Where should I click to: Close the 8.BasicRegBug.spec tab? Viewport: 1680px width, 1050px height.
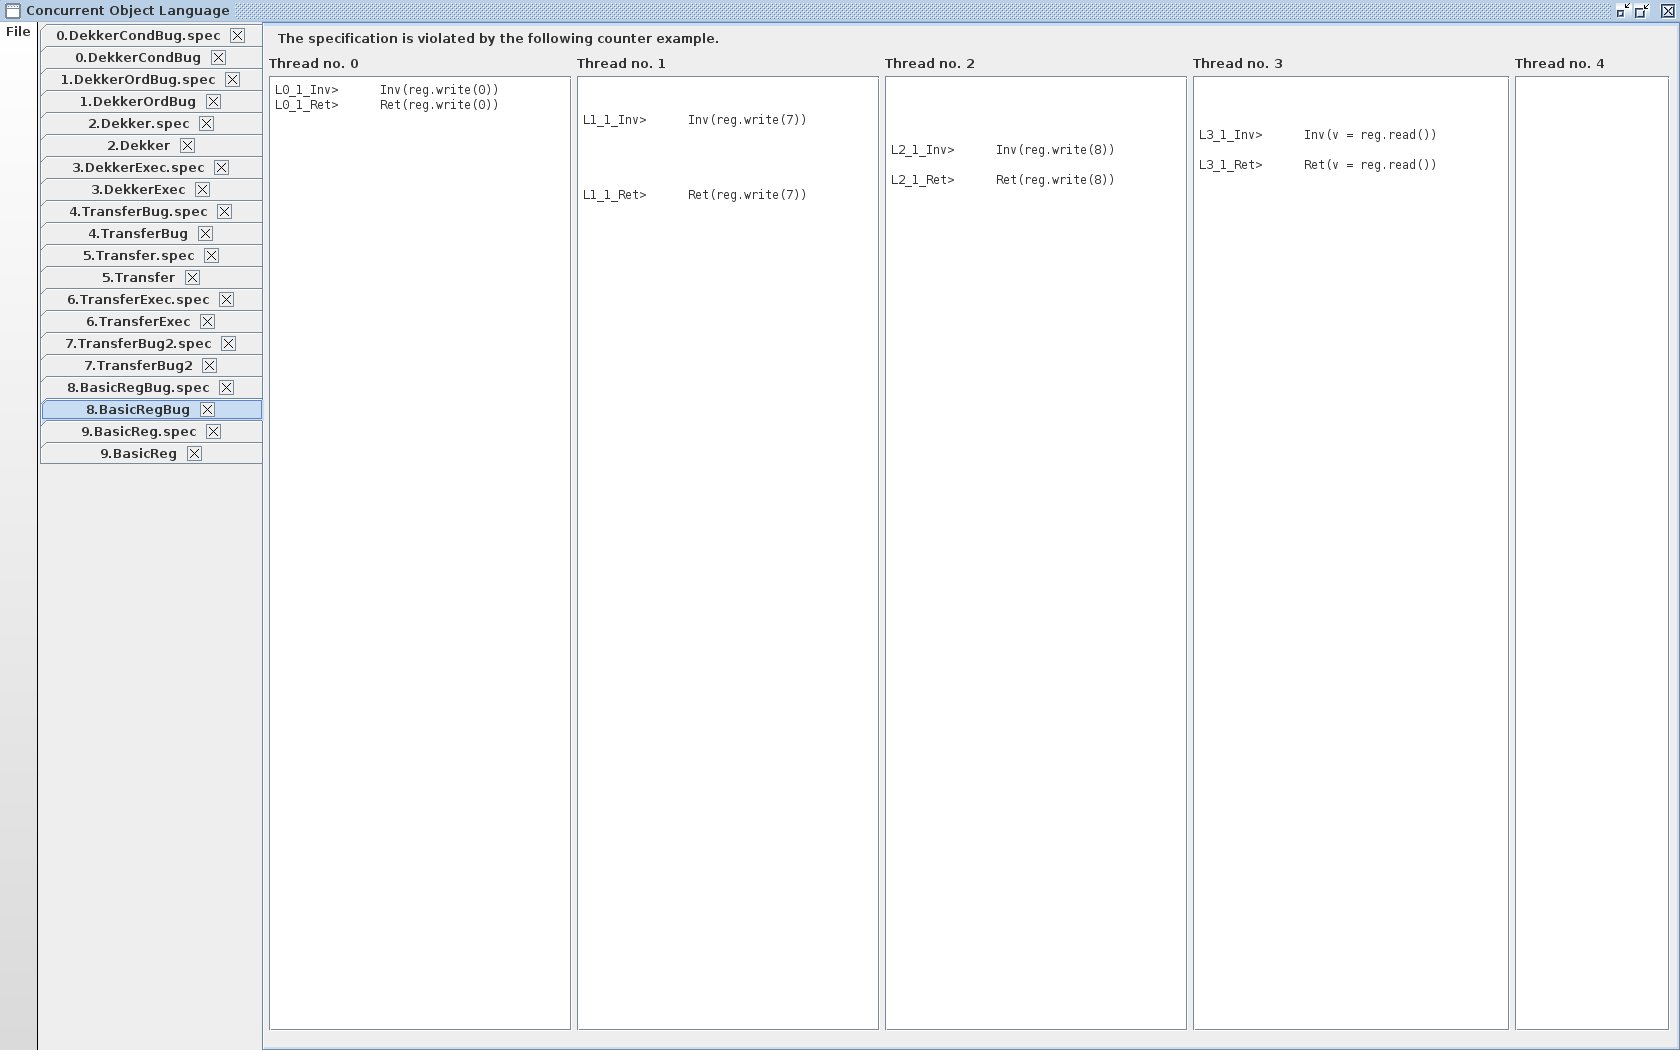point(226,387)
